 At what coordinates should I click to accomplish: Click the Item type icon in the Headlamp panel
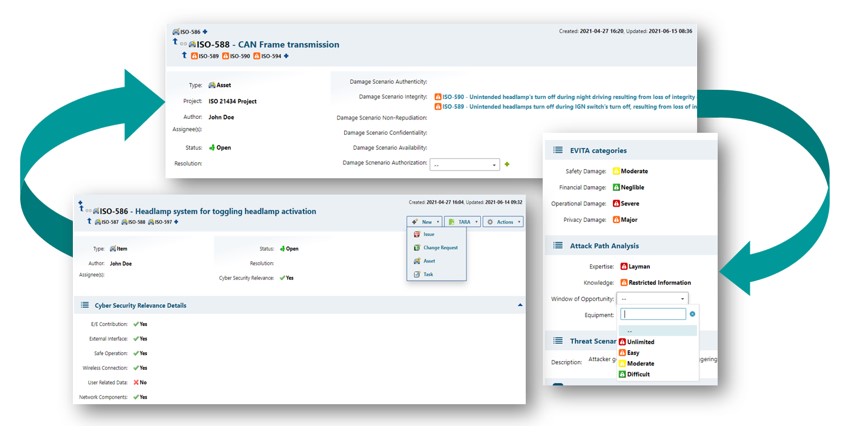[x=113, y=249]
